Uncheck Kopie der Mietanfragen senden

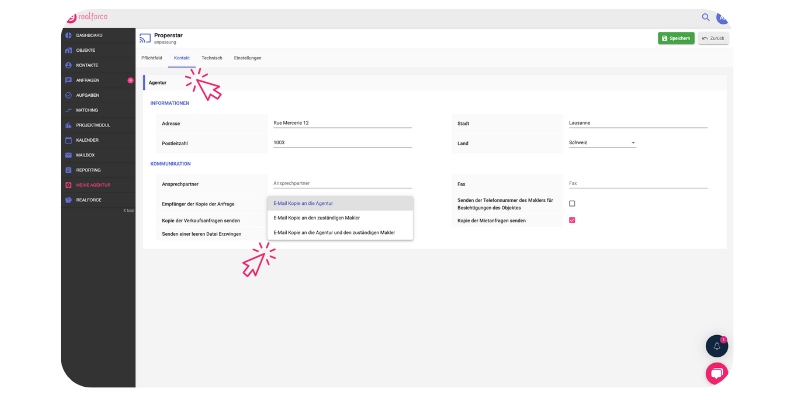pyautogui.click(x=572, y=220)
